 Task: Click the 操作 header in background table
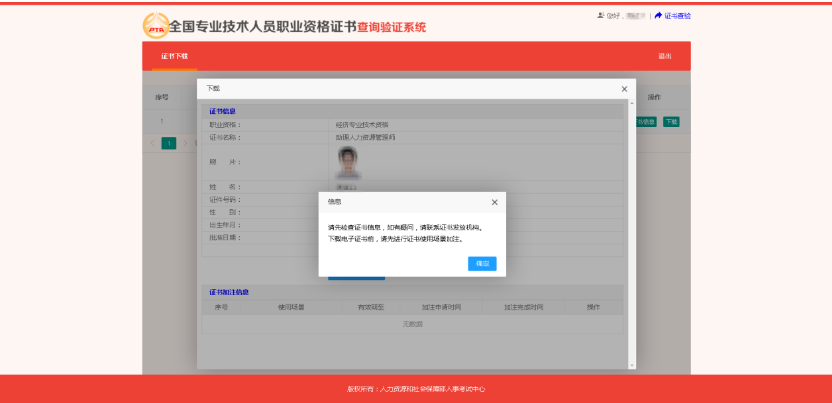[x=654, y=98]
